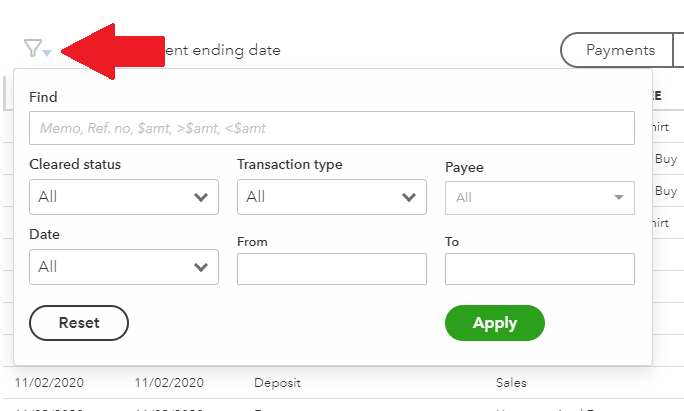
Task: Focus the Find memo search field
Action: 331,128
